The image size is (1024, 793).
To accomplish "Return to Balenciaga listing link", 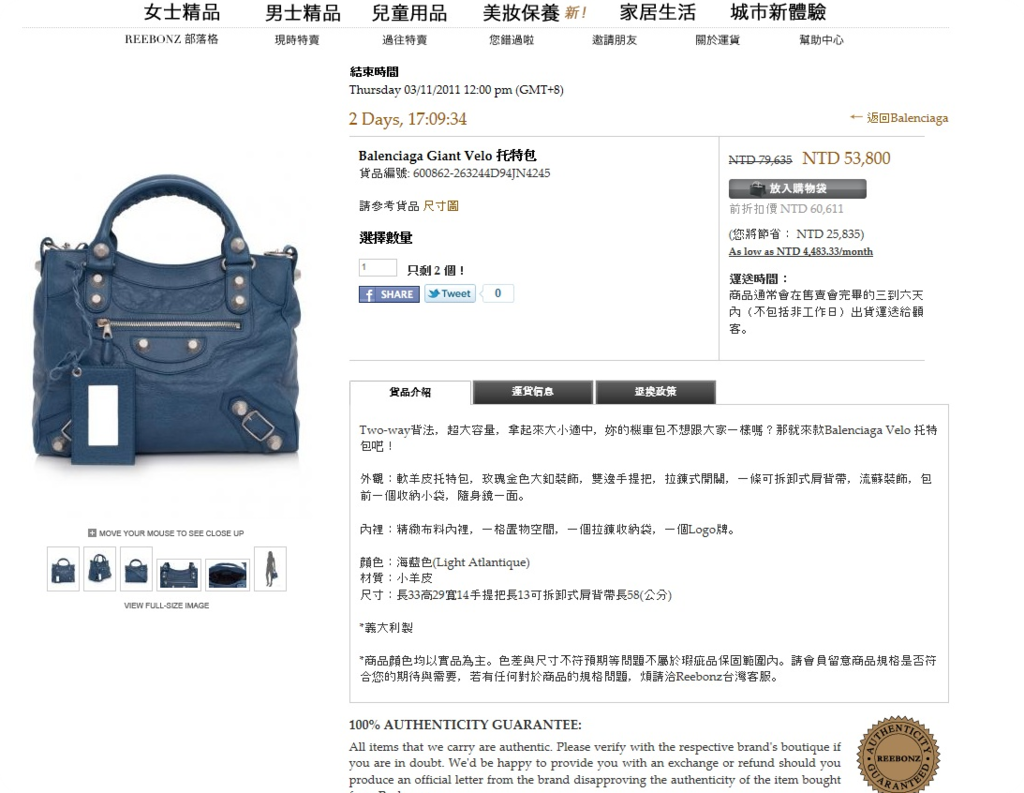I will click(x=899, y=118).
